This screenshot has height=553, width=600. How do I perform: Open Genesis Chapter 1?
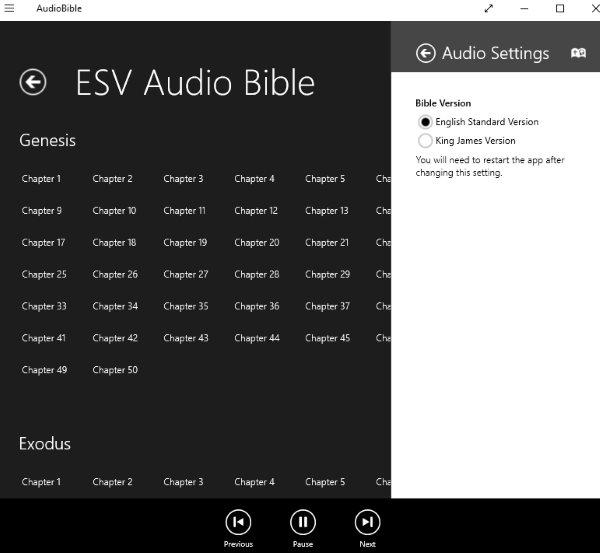tap(41, 179)
